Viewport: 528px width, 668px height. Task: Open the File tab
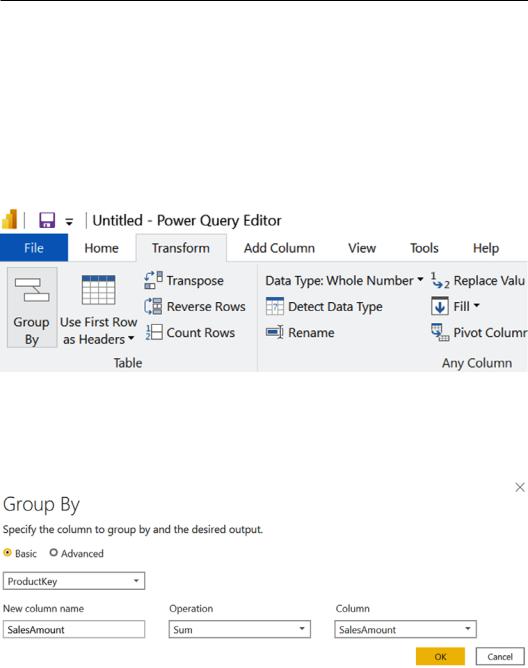point(34,248)
